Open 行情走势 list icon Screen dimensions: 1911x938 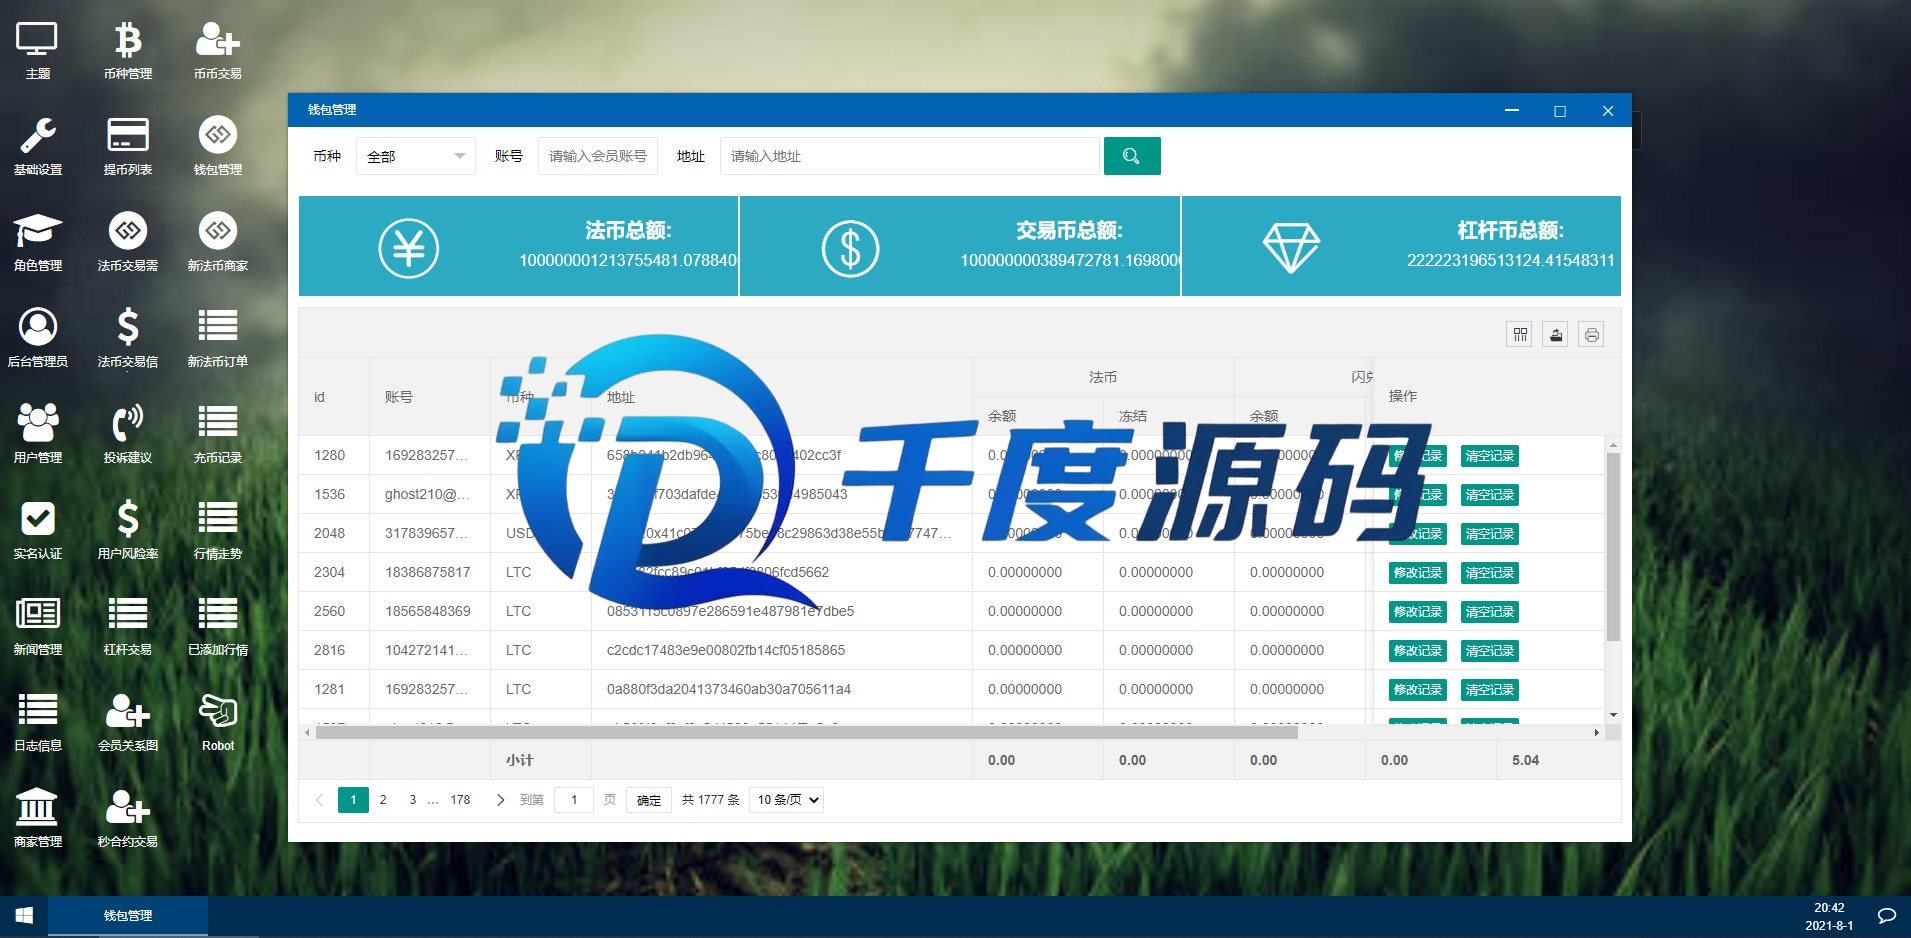pos(218,530)
